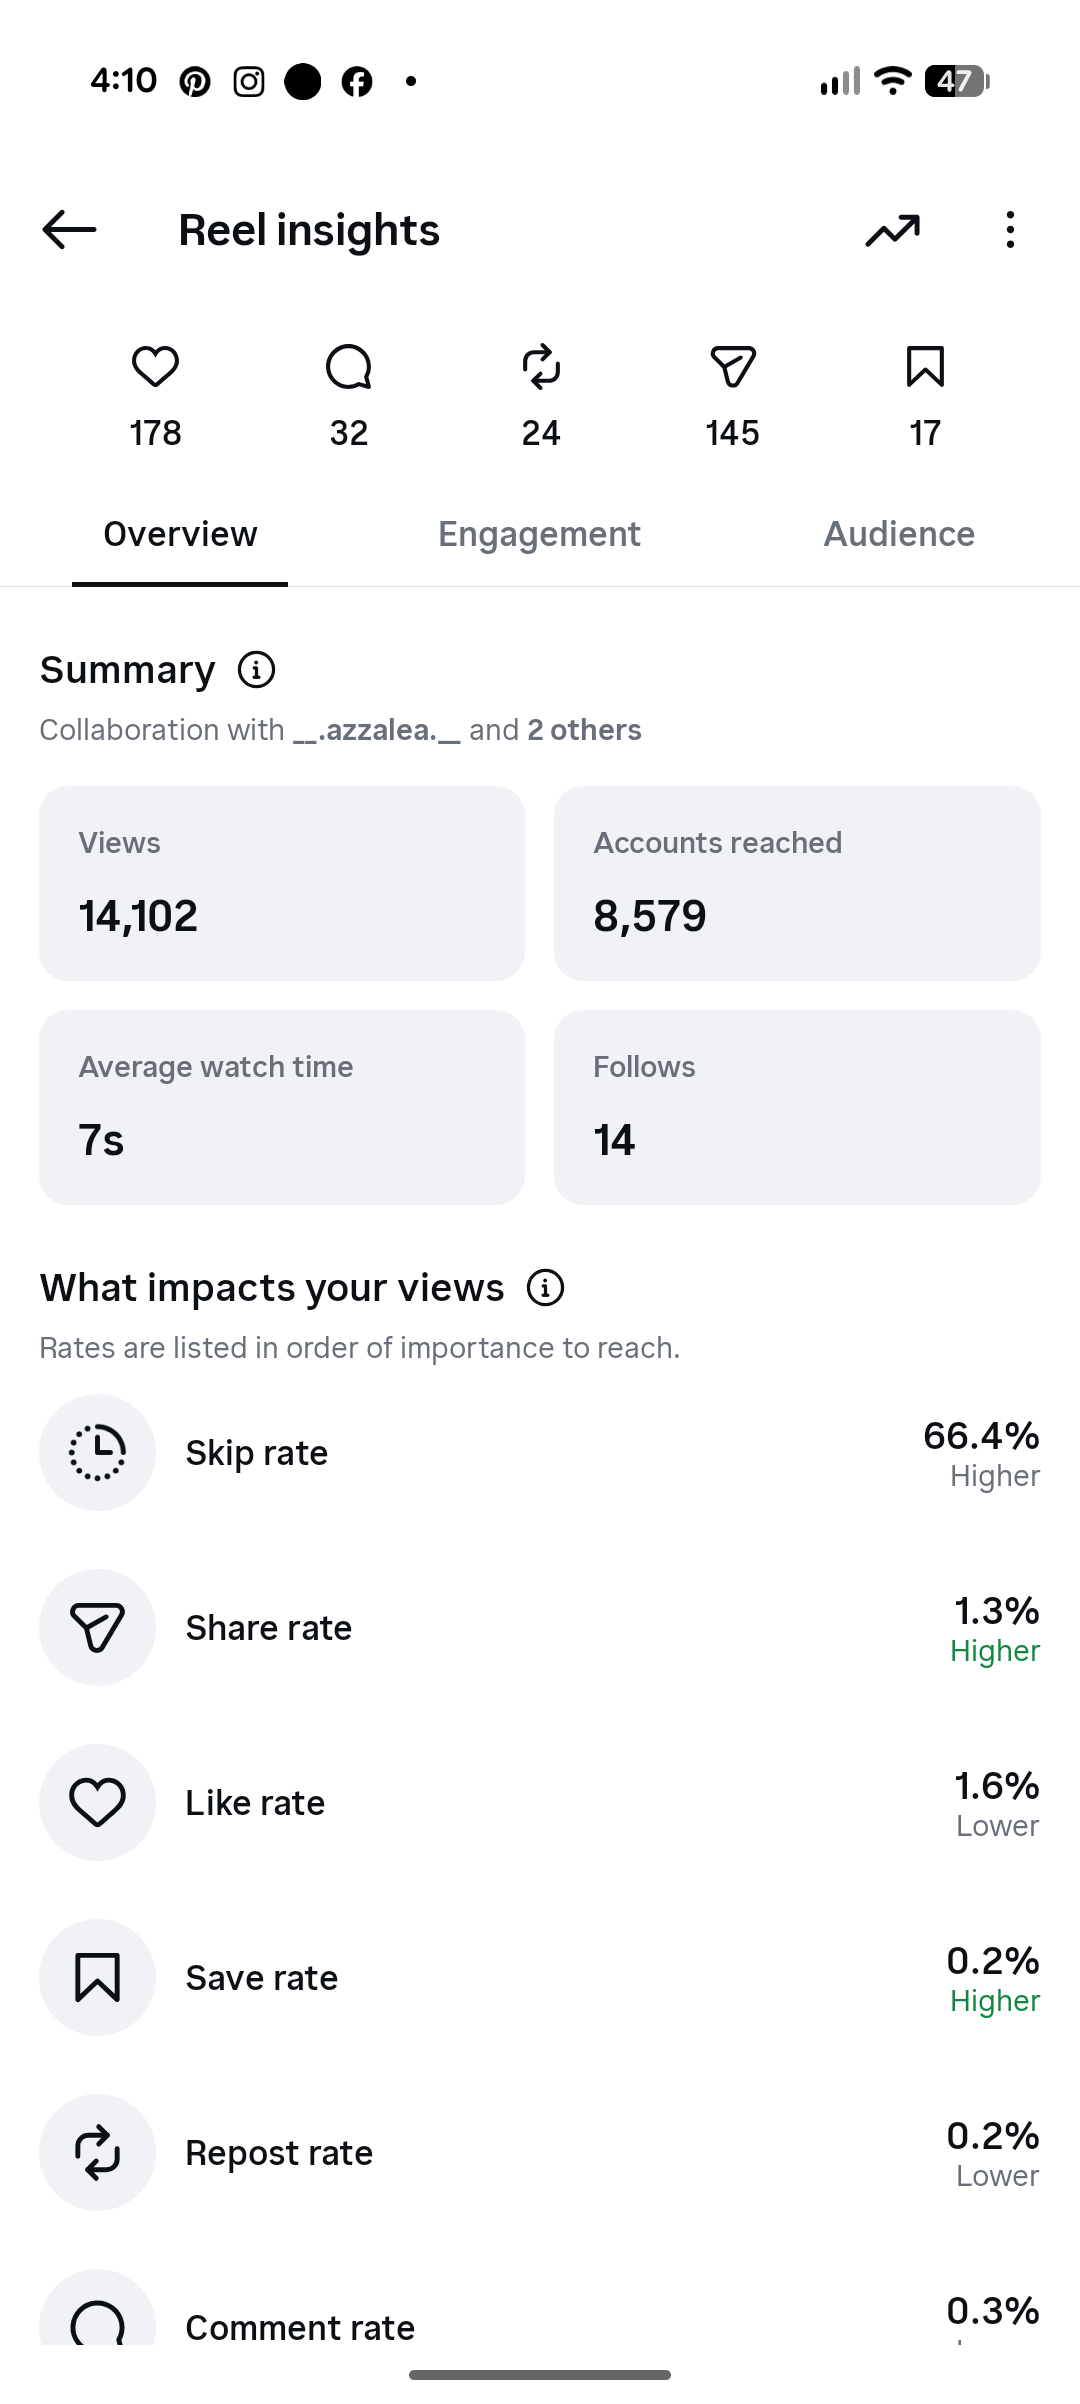Tap the comment bubble icon showing 32
The width and height of the screenshot is (1080, 2404).
tap(349, 367)
